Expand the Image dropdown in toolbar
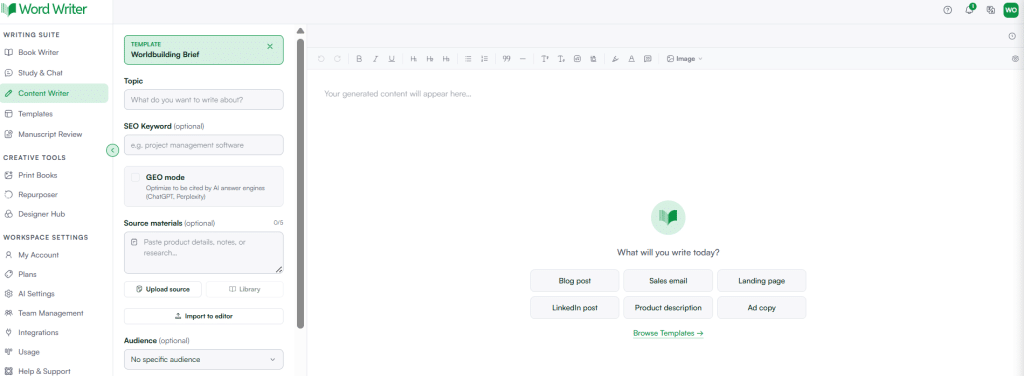This screenshot has height=376, width=1024. 684,59
